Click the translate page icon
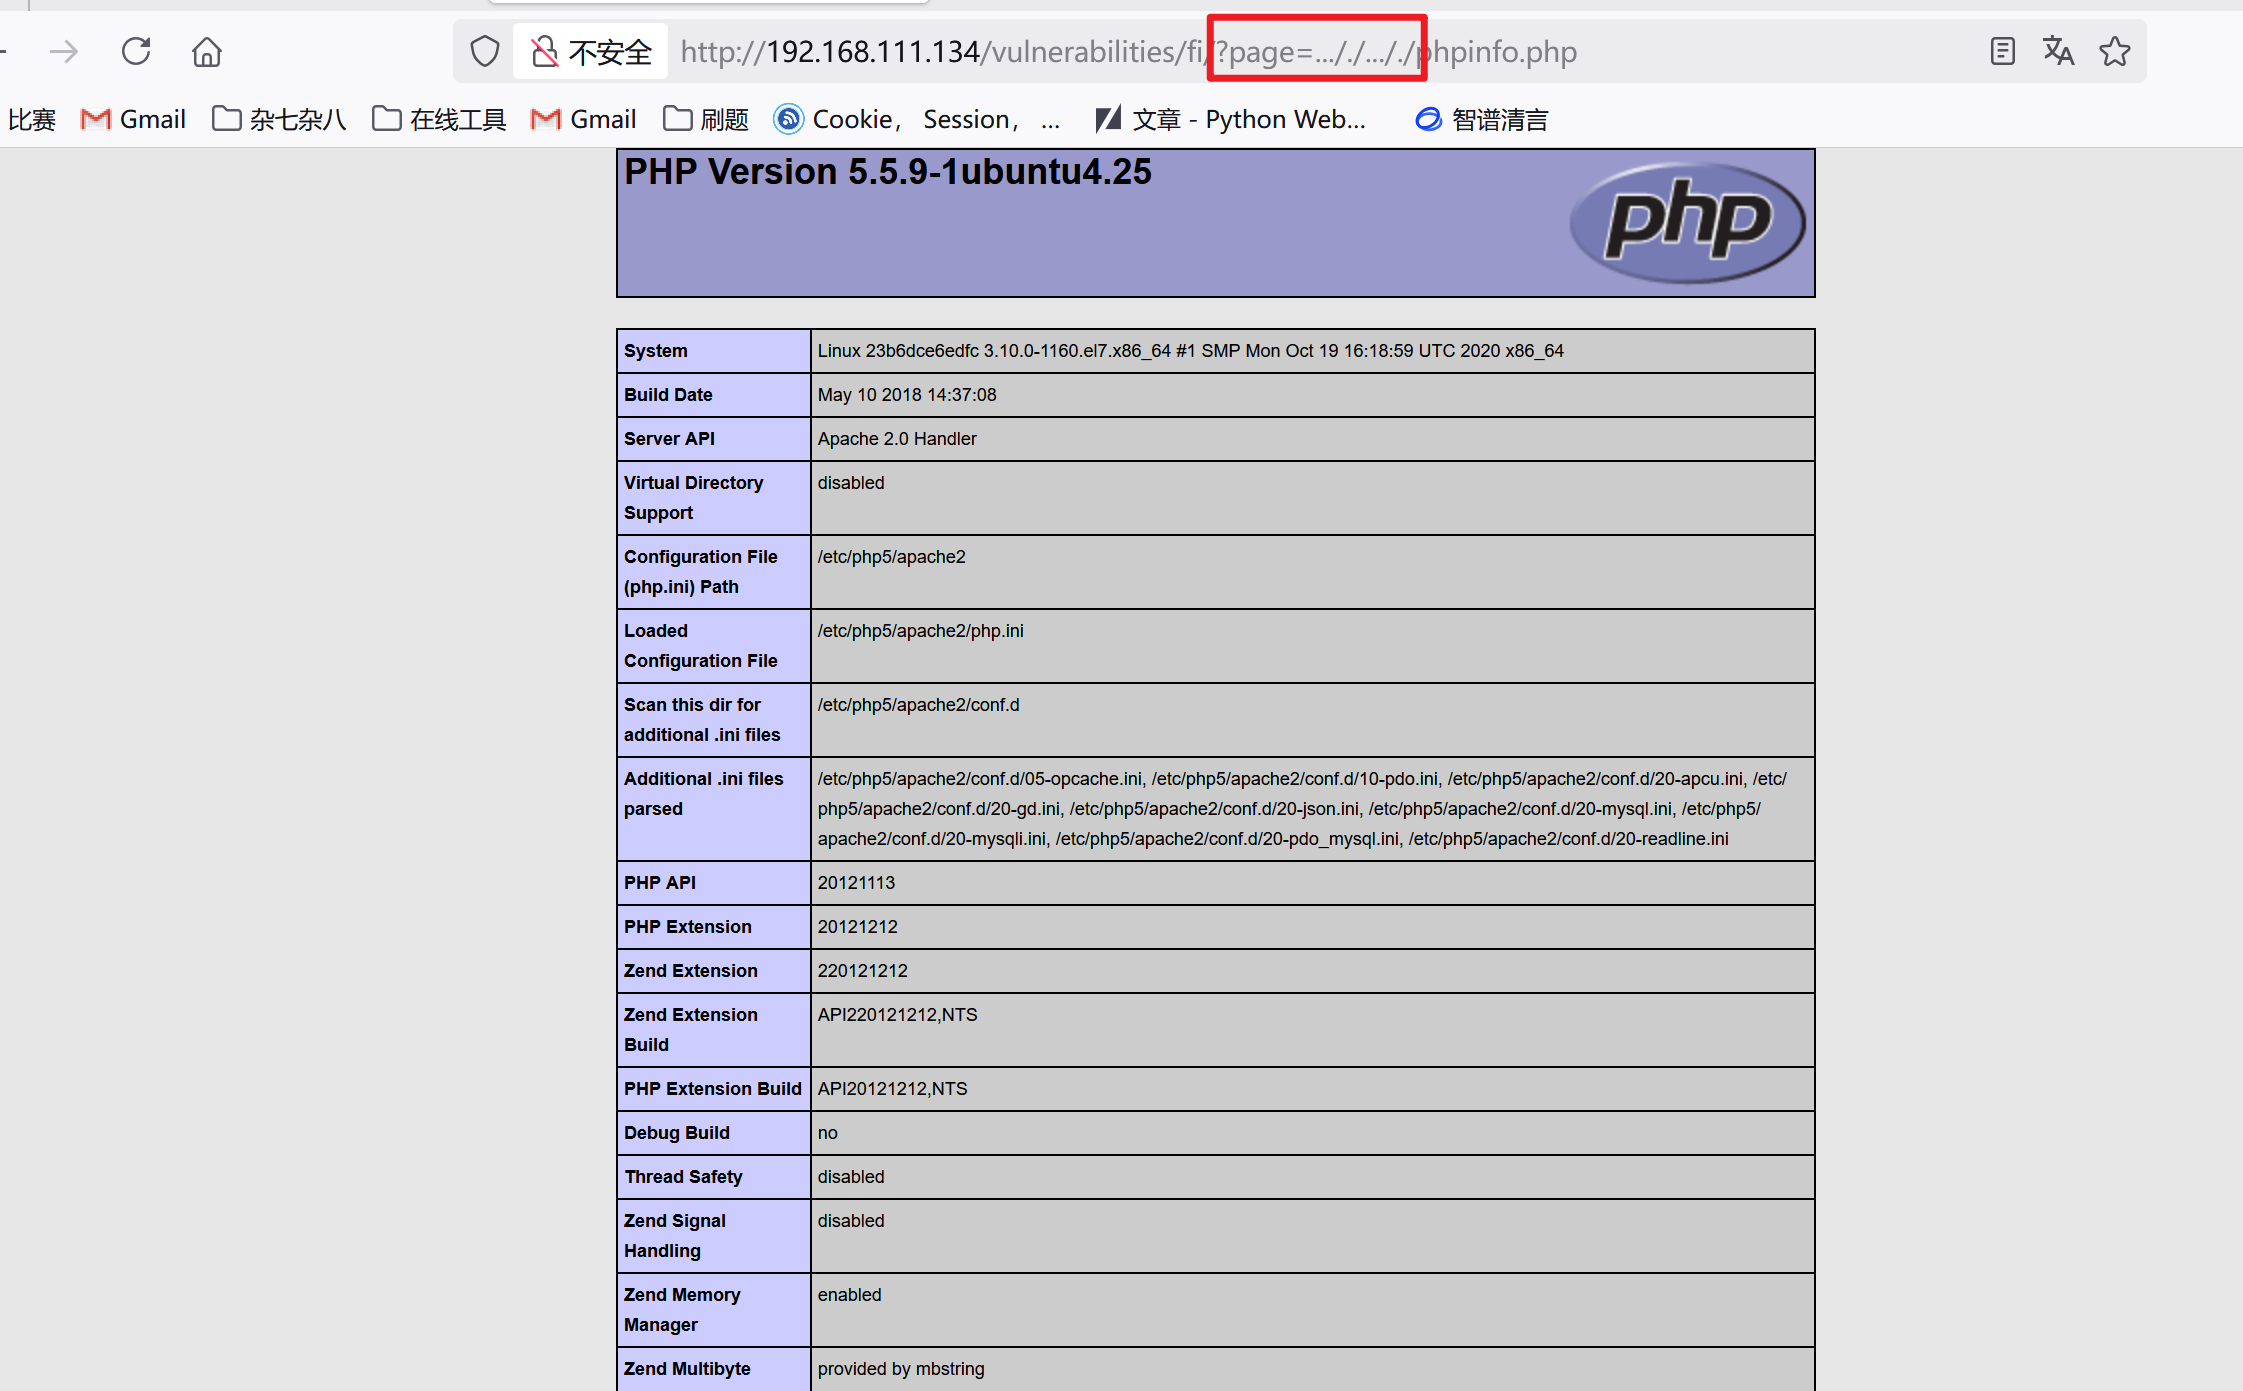Viewport: 2243px width, 1391px height. coord(2058,51)
